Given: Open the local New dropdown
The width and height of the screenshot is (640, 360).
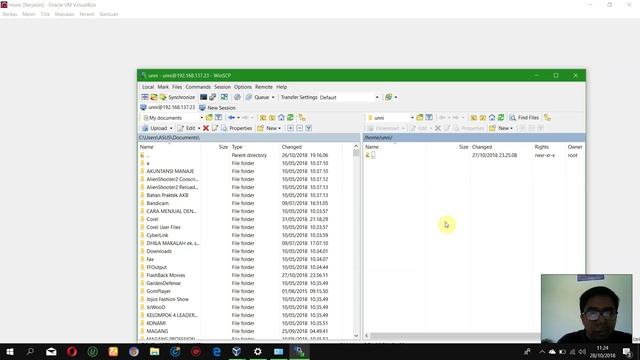Looking at the screenshot, I should (x=269, y=128).
